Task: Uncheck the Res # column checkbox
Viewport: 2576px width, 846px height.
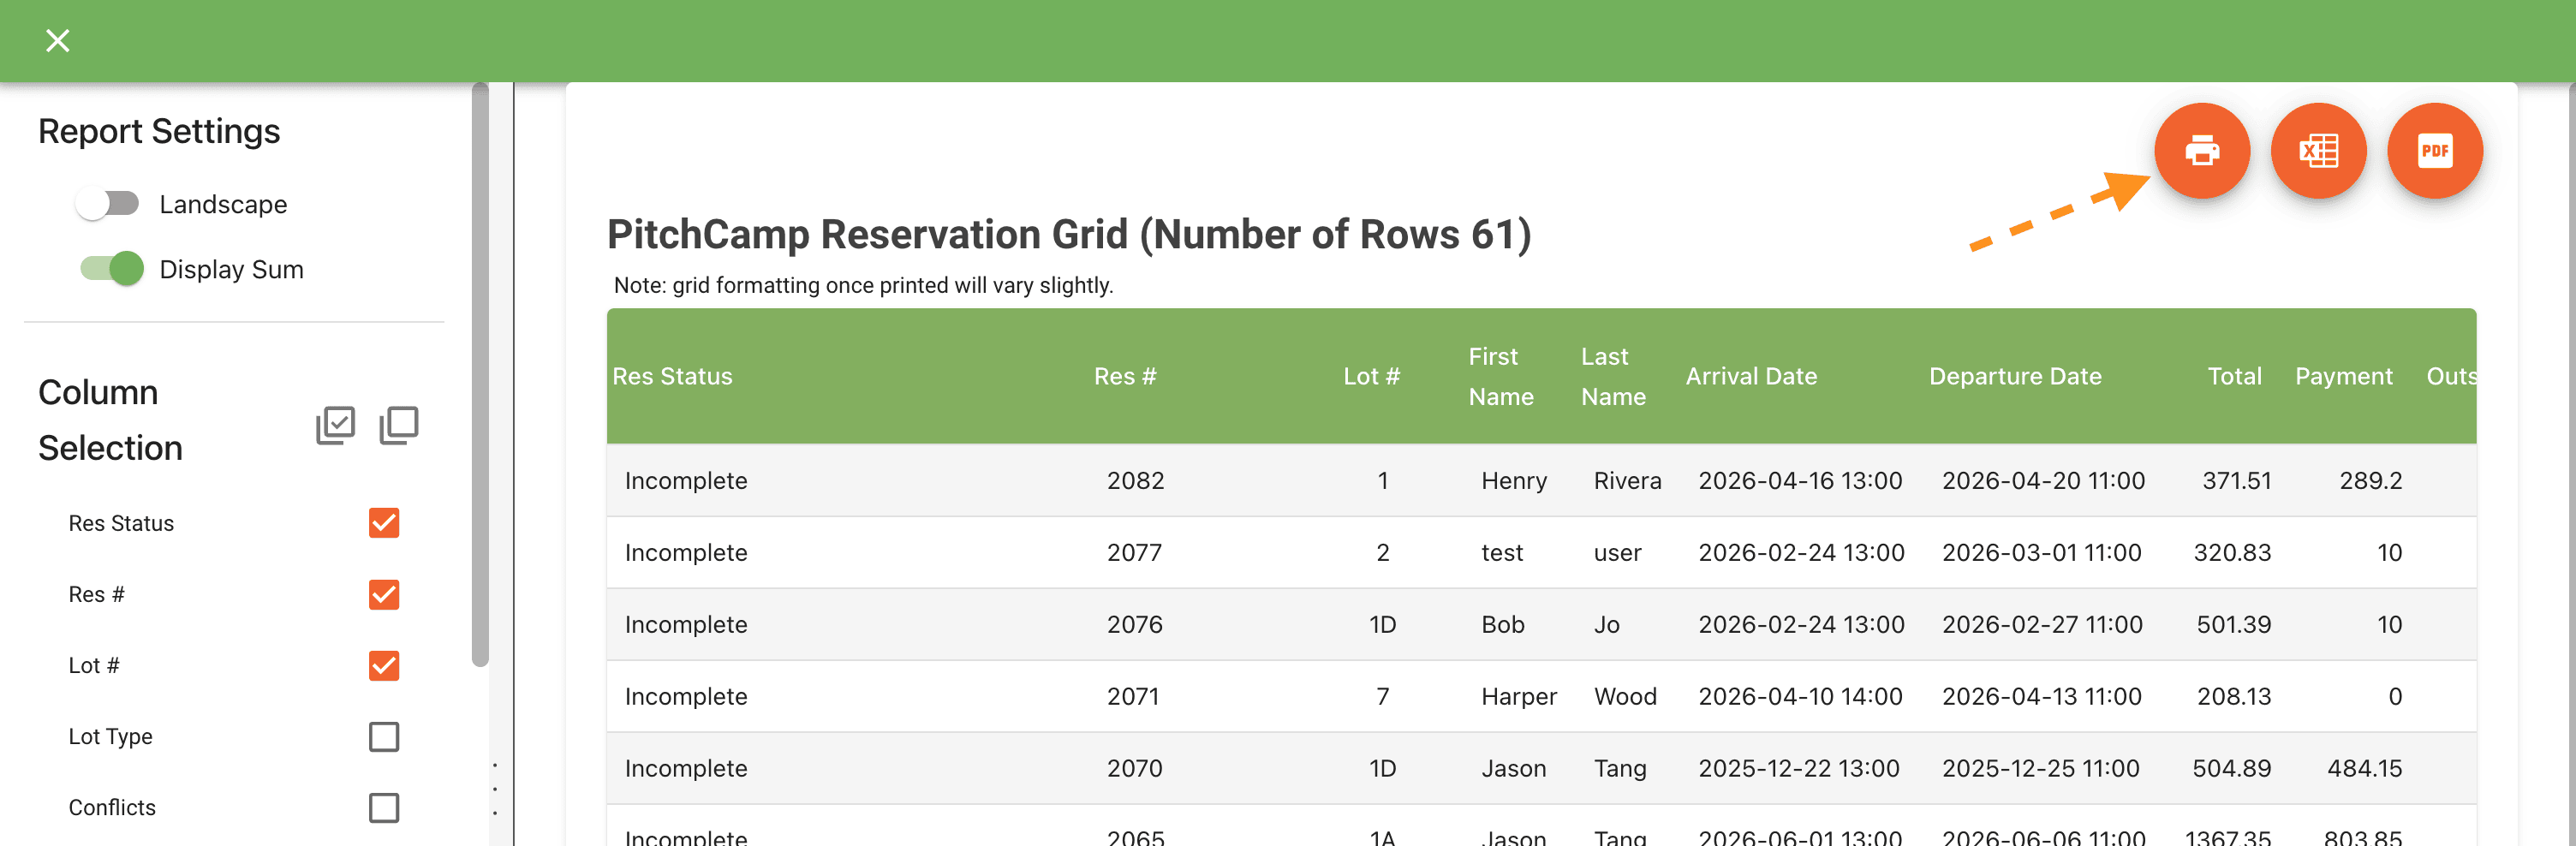Action: click(384, 594)
